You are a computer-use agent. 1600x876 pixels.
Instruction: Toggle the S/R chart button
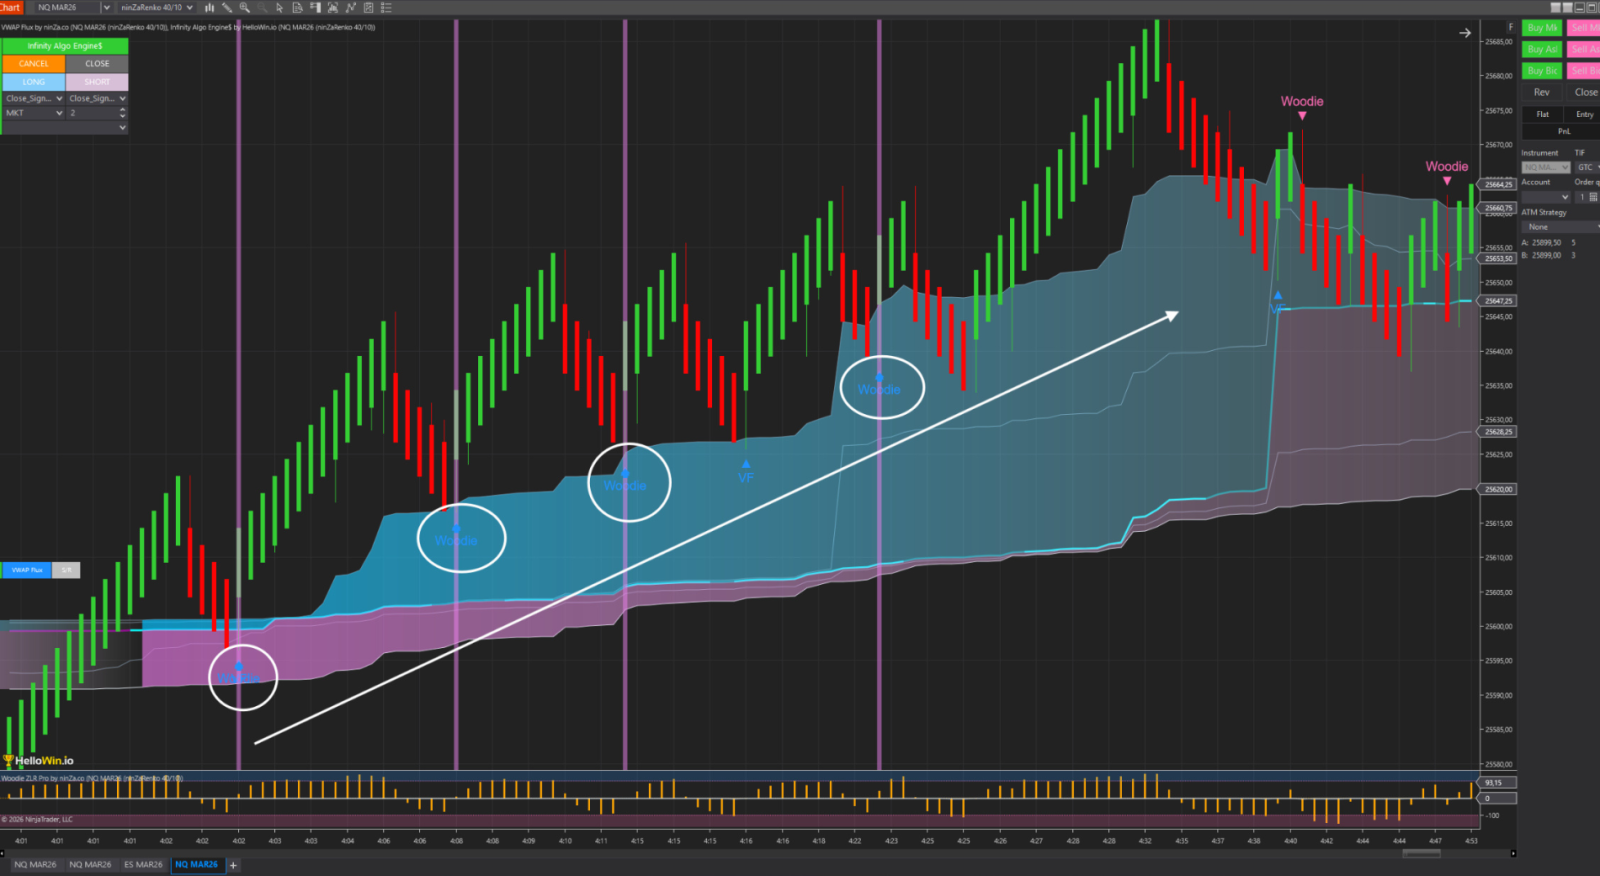(66, 570)
